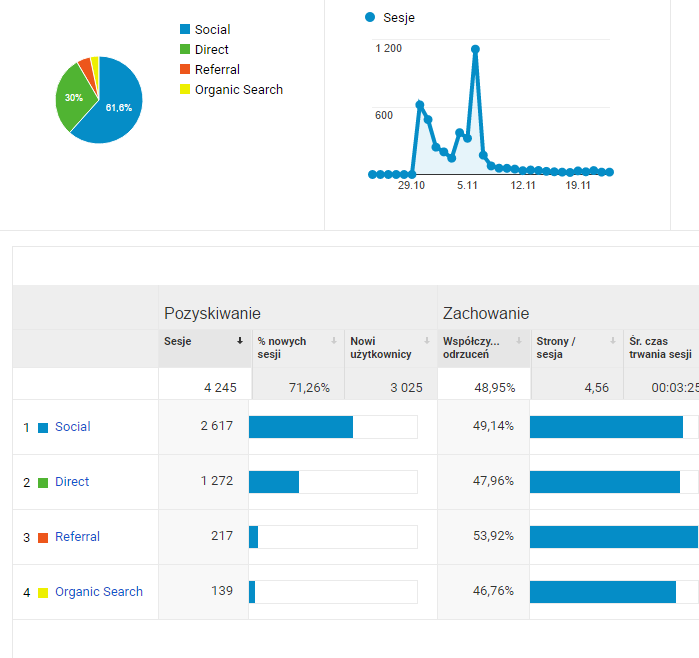Viewport: 699px width, 658px height.
Task: Sort by Nowi użytkownicy arrow
Action: tap(427, 341)
